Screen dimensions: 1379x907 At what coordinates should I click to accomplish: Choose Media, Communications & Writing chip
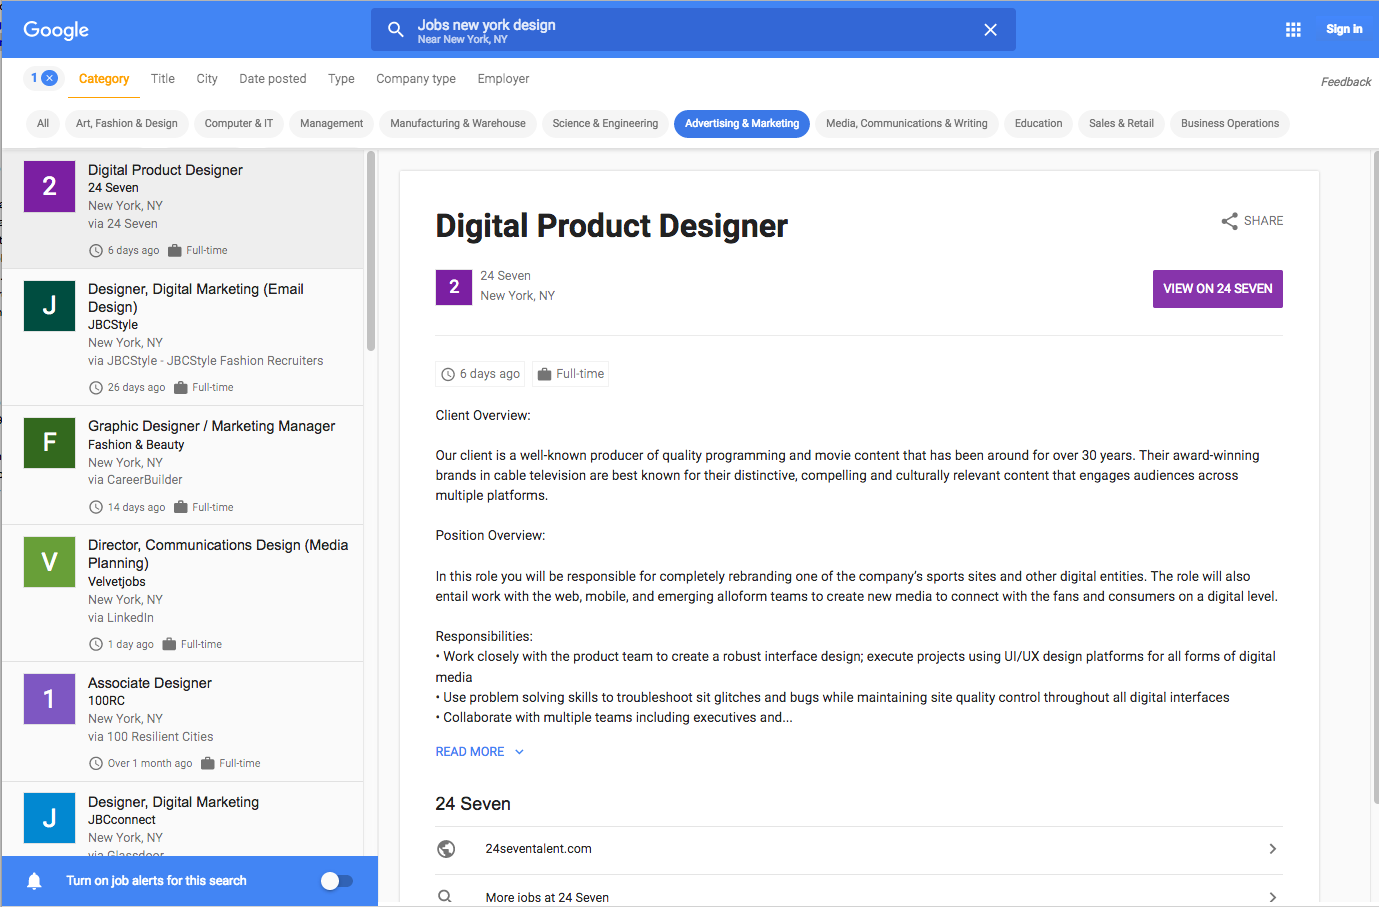(907, 124)
